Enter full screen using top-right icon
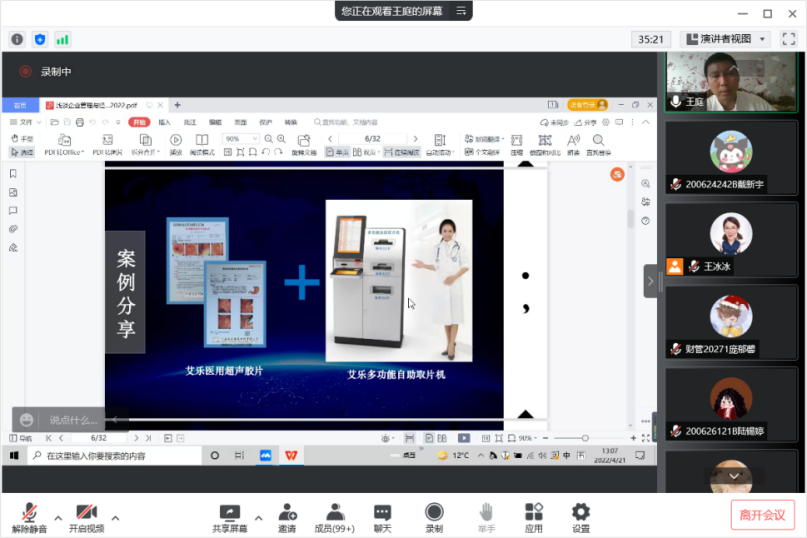 click(788, 39)
